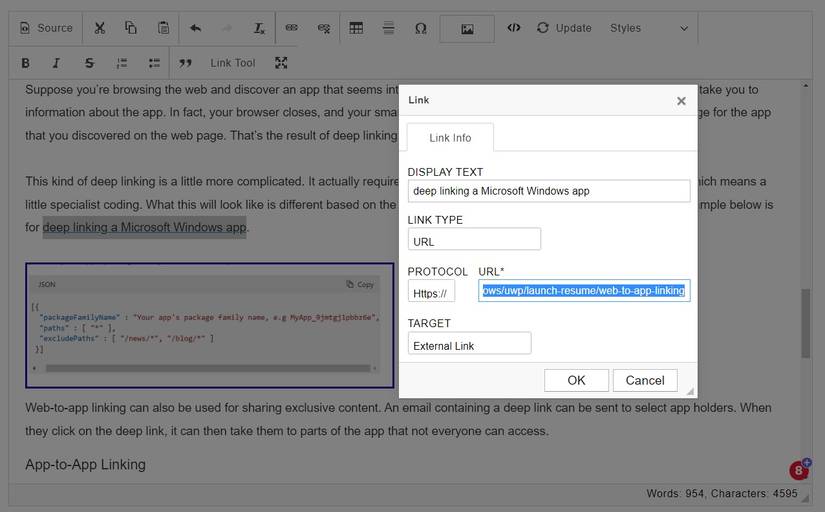
Task: Unlink using the broken chain icon
Action: point(324,28)
